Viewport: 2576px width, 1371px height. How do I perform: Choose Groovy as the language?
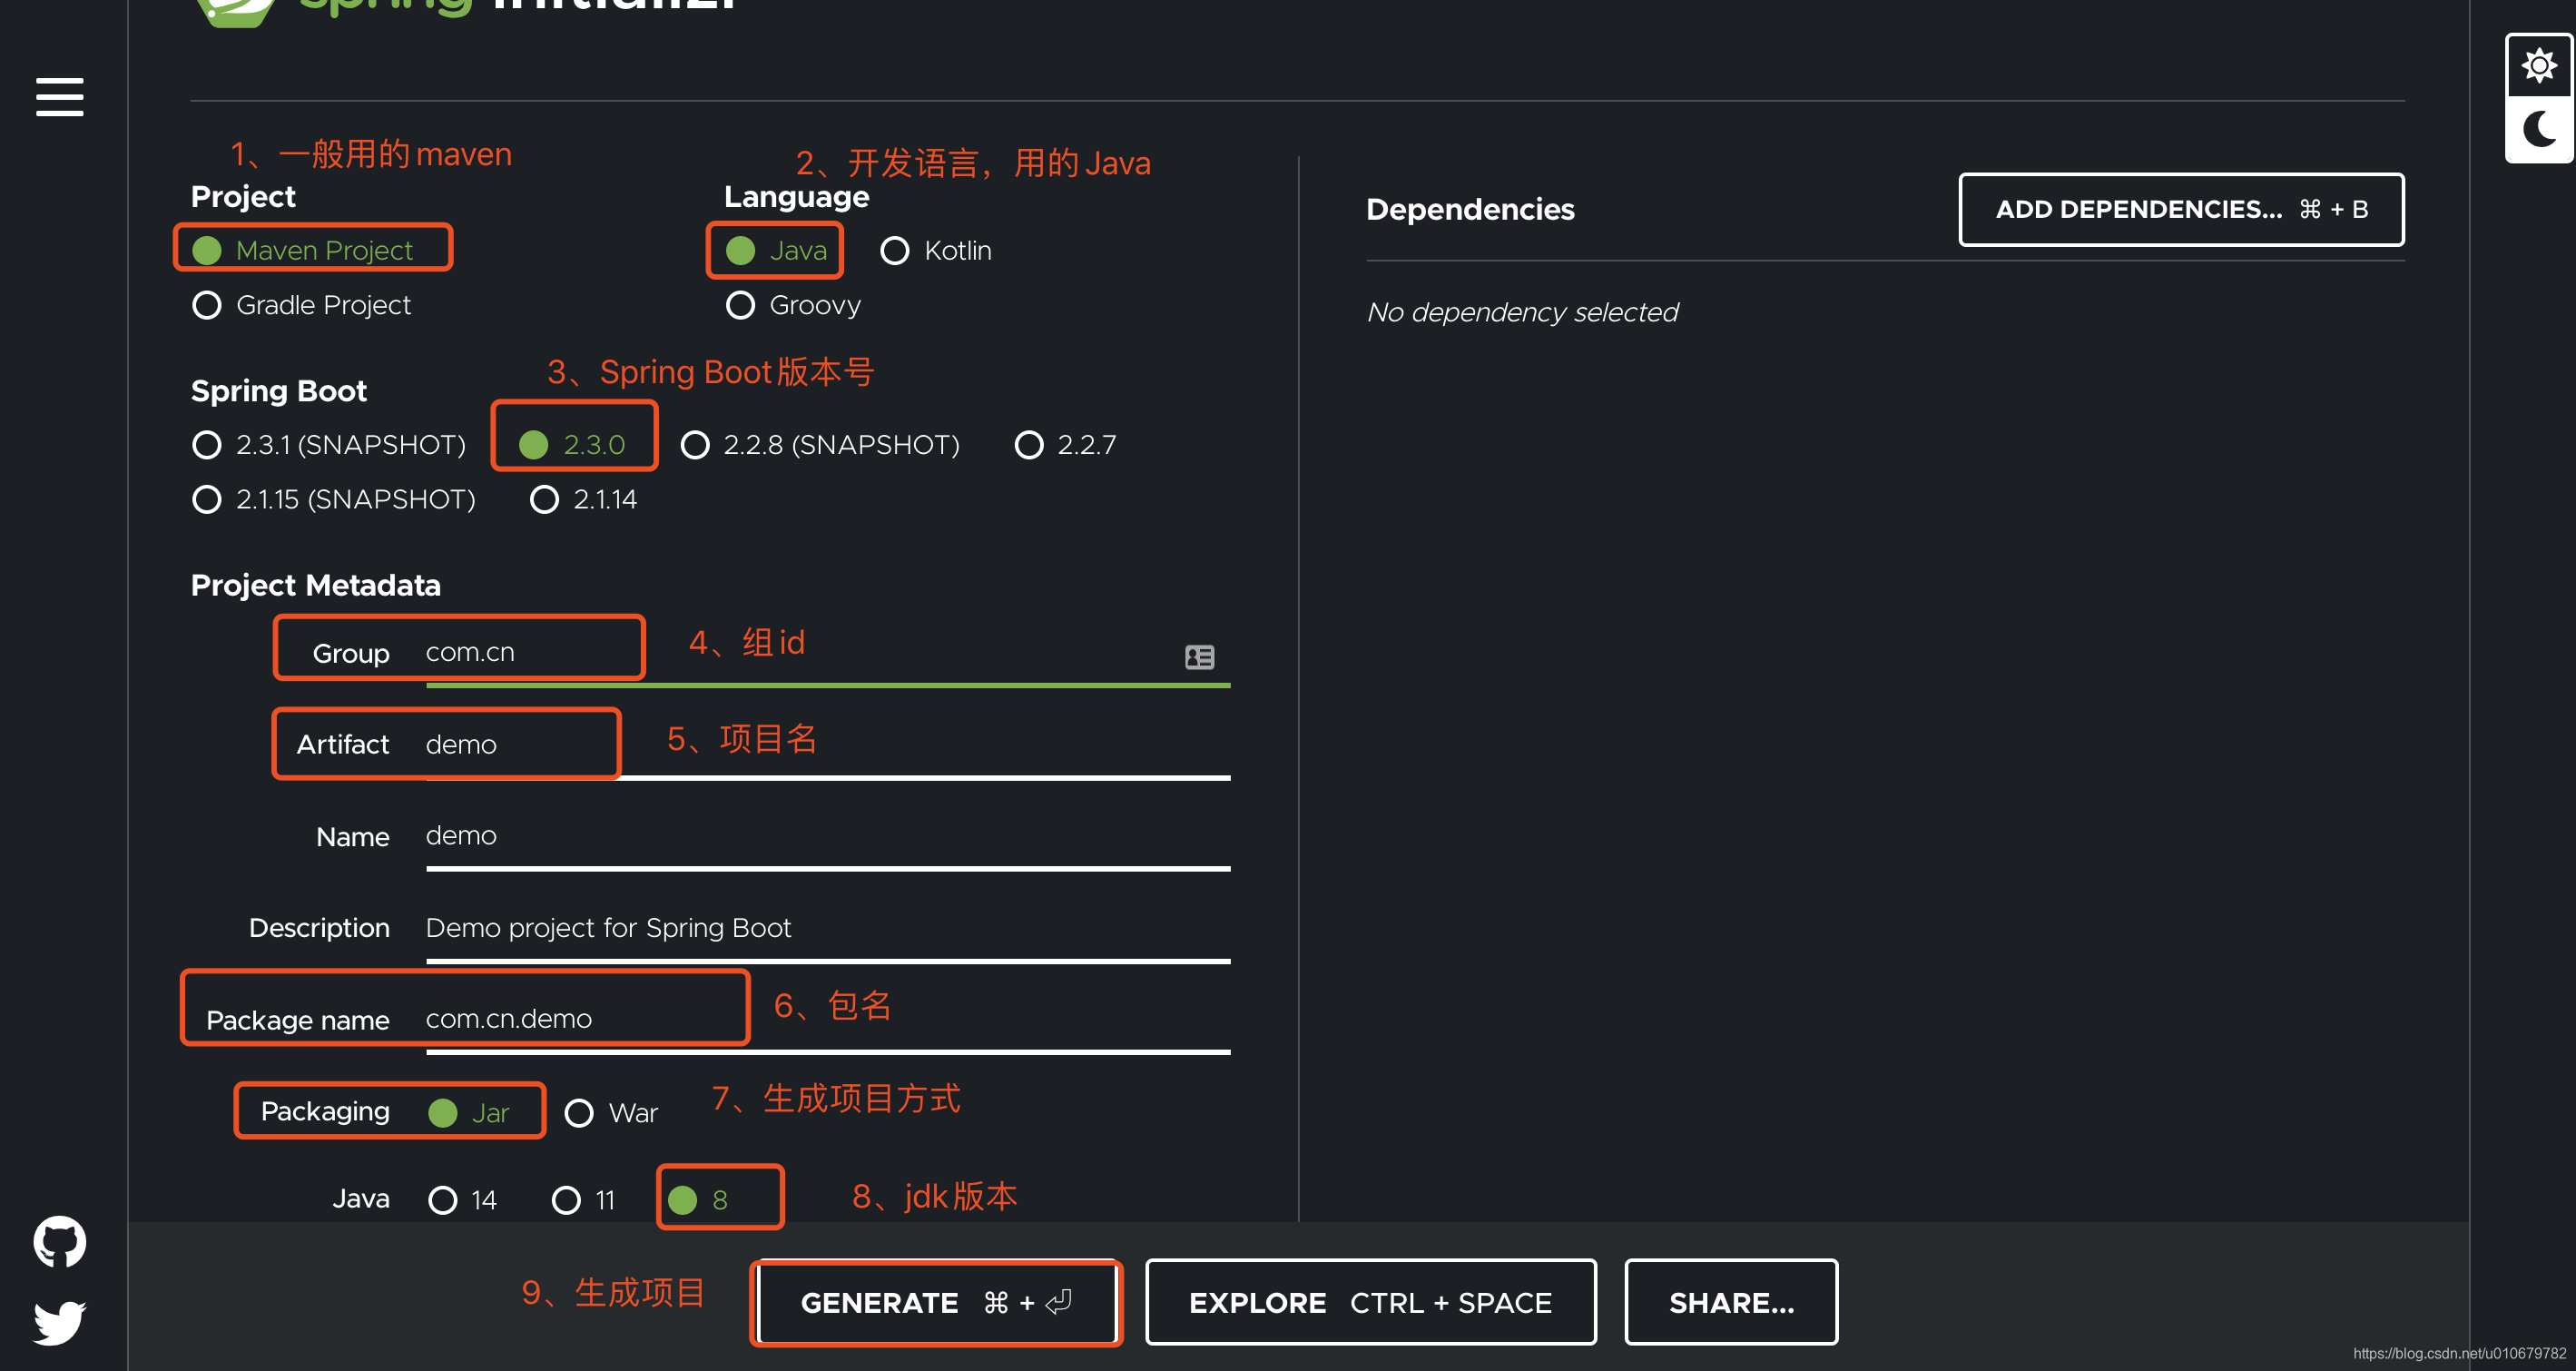pyautogui.click(x=793, y=305)
